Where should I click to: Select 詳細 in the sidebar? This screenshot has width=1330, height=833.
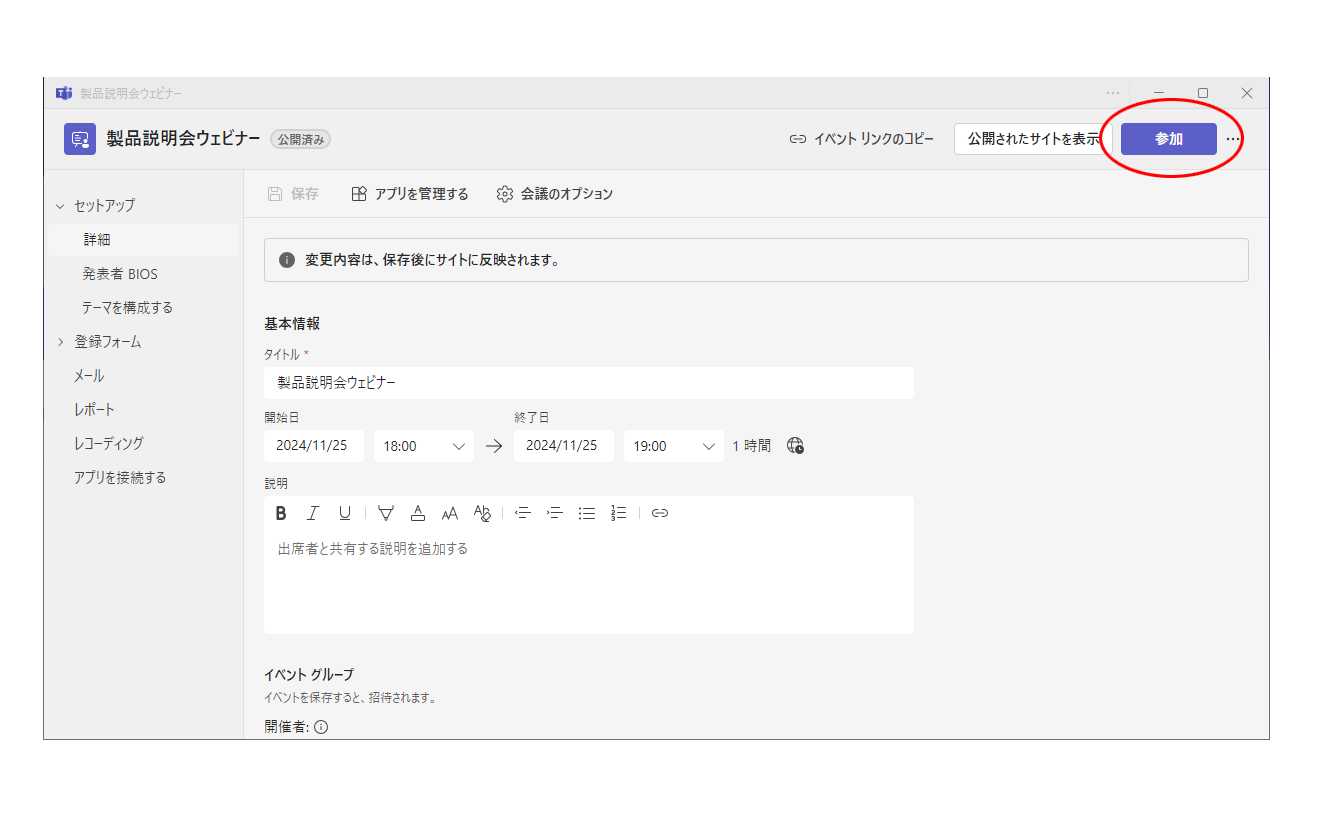pyautogui.click(x=96, y=239)
